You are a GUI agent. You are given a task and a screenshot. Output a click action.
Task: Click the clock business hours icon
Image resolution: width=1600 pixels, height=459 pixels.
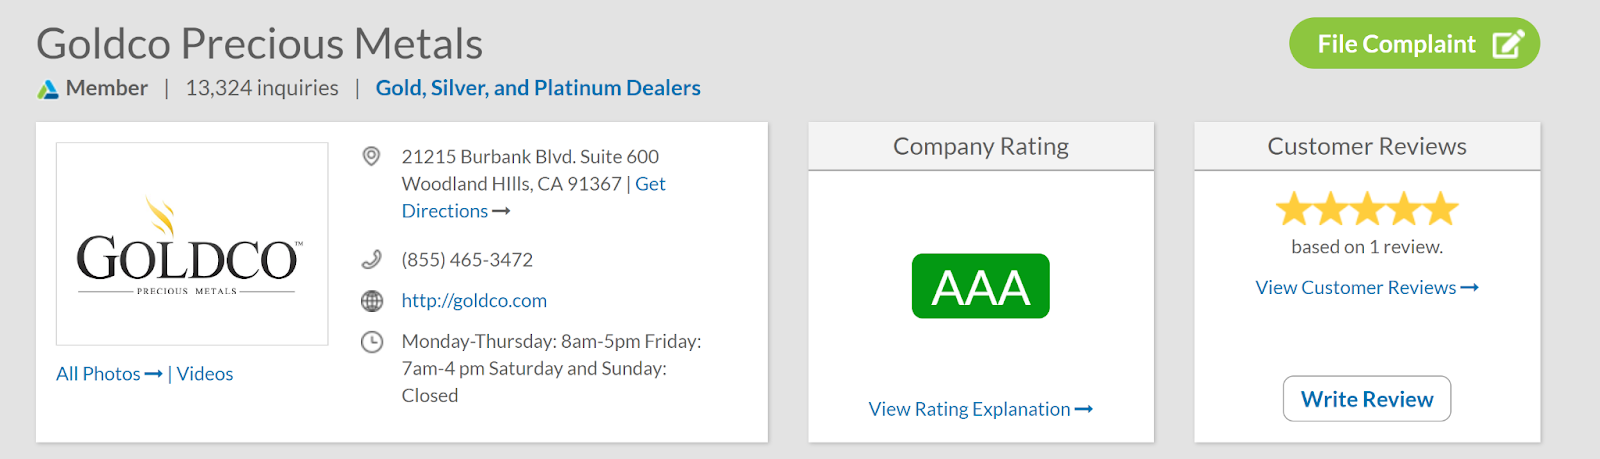click(x=371, y=342)
